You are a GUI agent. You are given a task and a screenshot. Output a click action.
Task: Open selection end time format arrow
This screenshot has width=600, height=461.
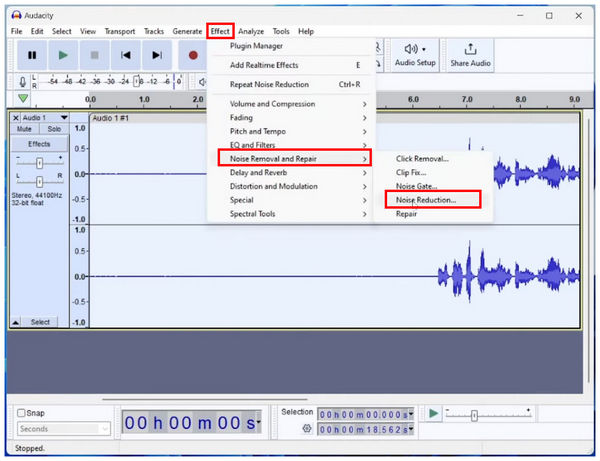coord(411,429)
